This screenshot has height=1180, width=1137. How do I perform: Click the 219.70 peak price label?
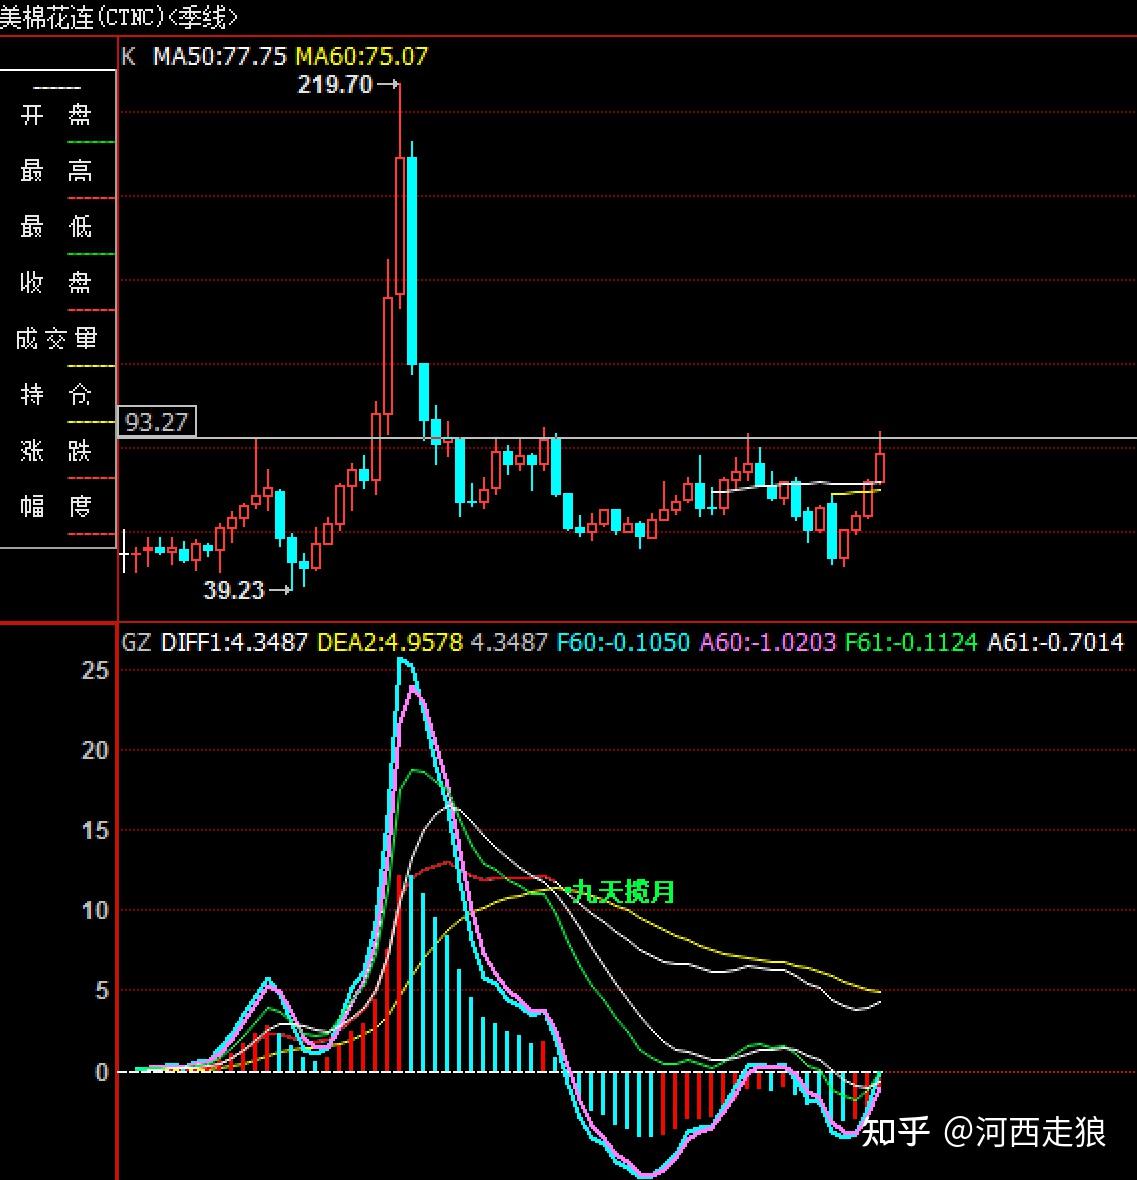(335, 84)
